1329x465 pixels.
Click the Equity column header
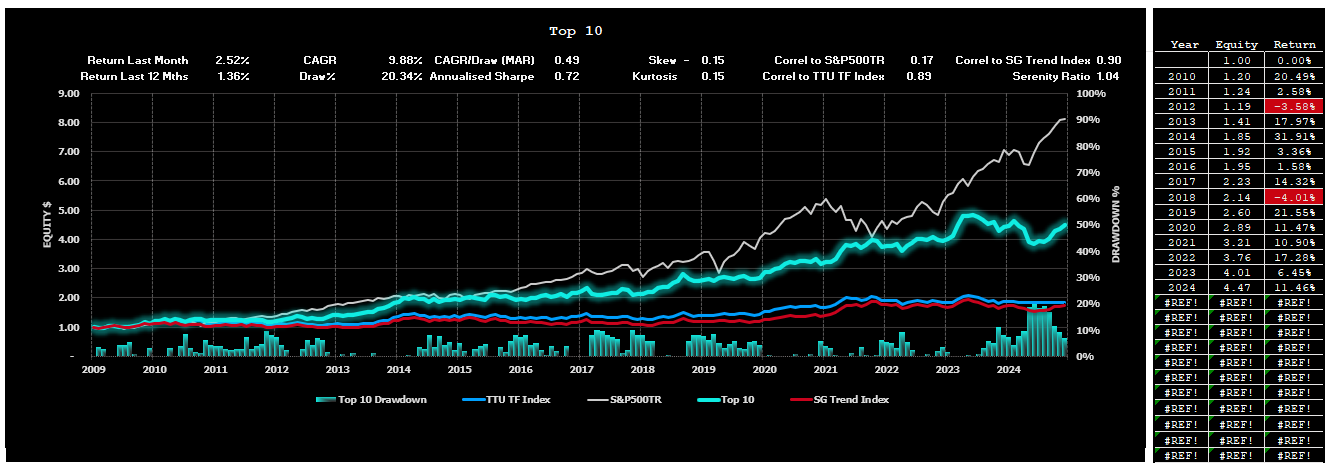(1236, 45)
